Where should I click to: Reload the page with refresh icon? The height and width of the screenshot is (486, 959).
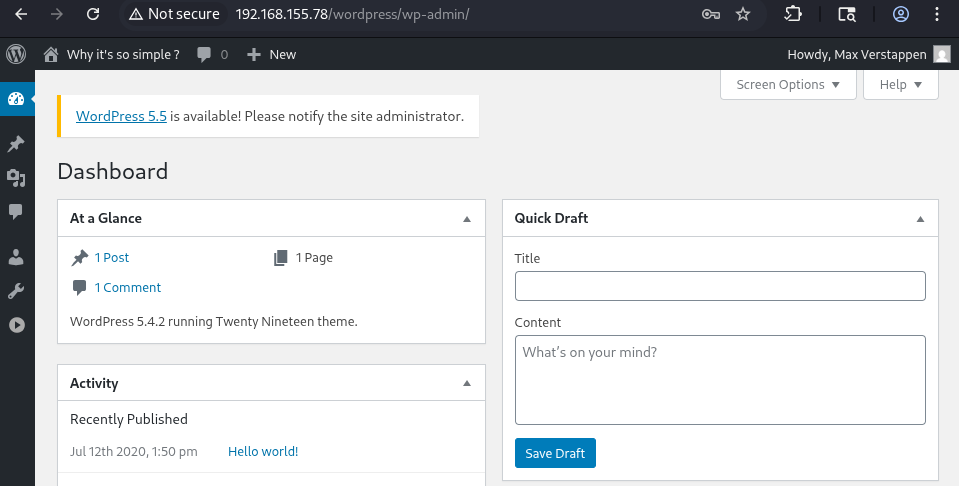pyautogui.click(x=93, y=14)
